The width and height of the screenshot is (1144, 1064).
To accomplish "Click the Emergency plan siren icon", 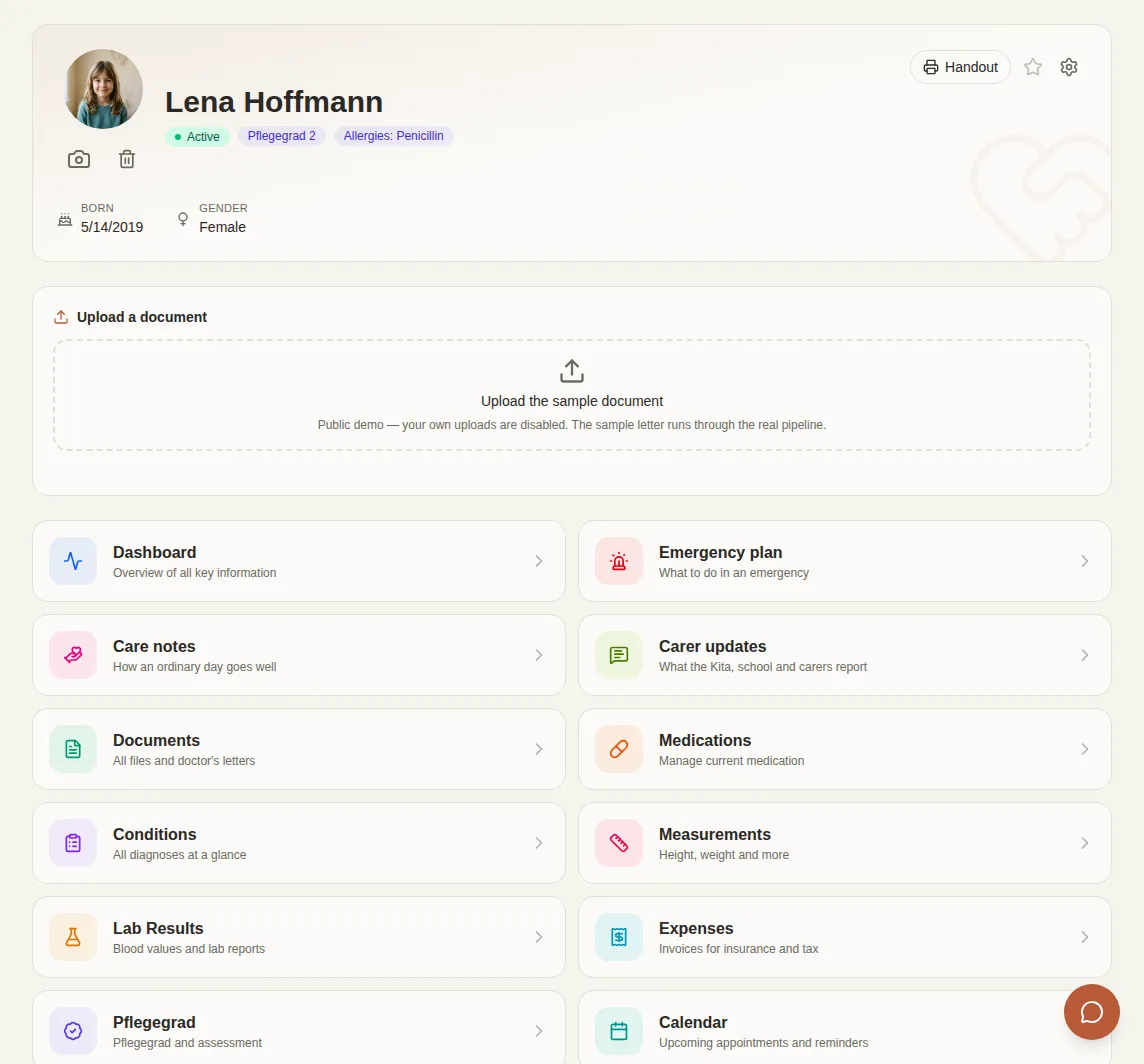I will (619, 561).
